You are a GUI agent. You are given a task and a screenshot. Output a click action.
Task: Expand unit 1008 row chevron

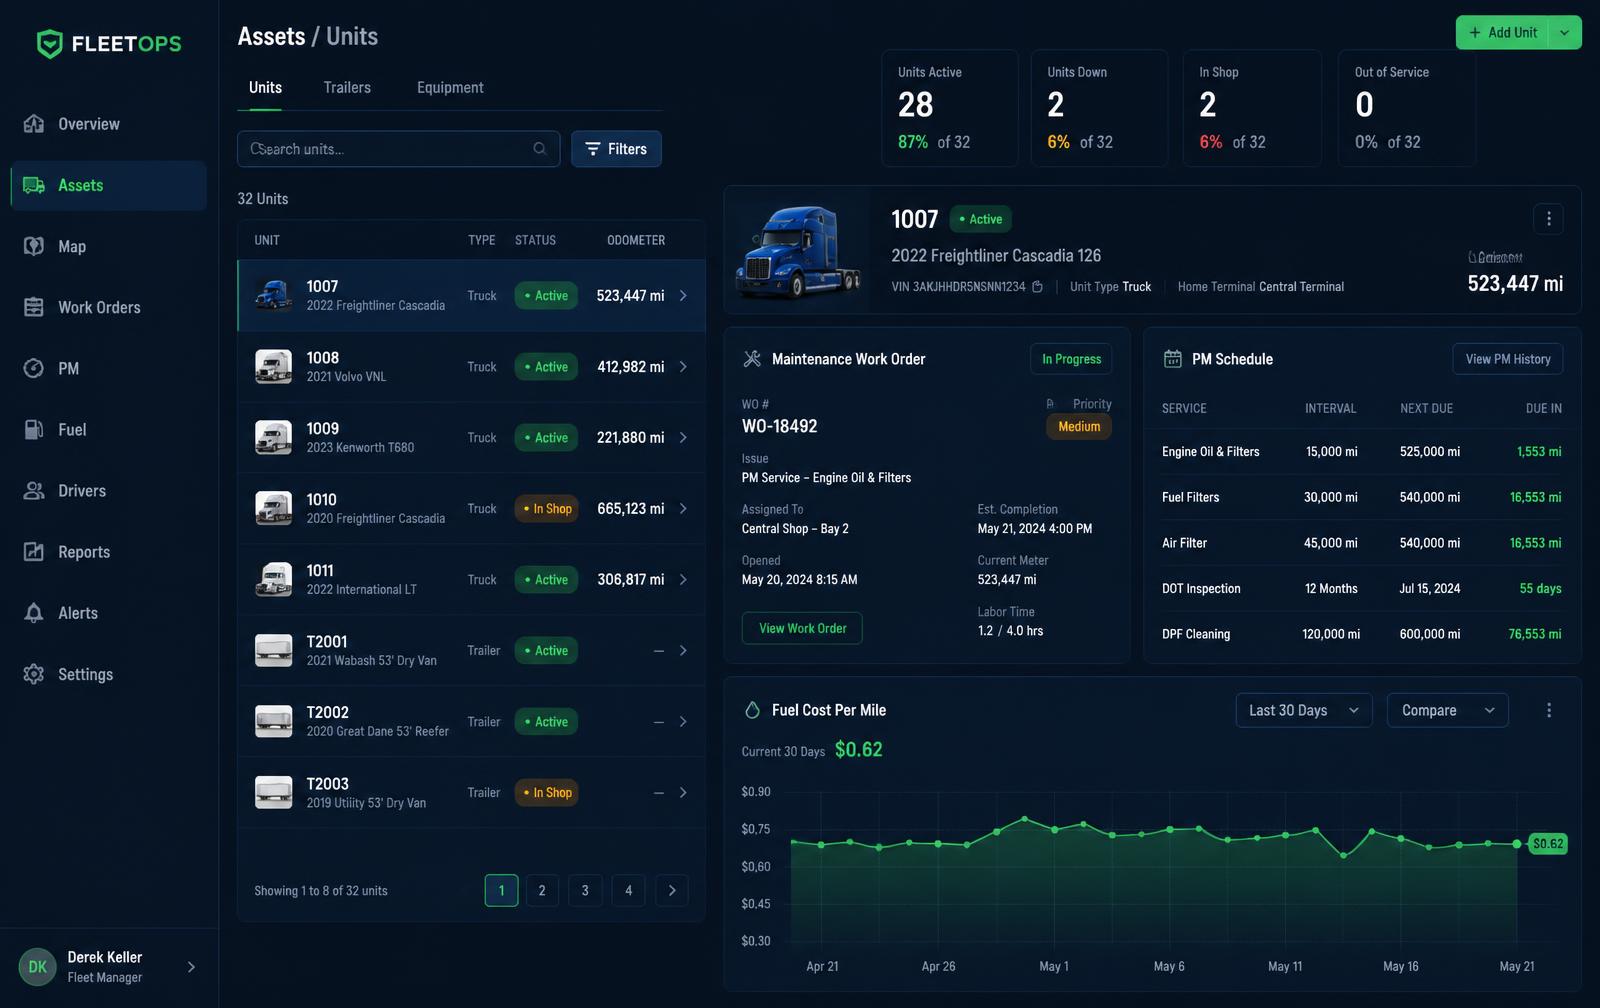click(x=683, y=367)
